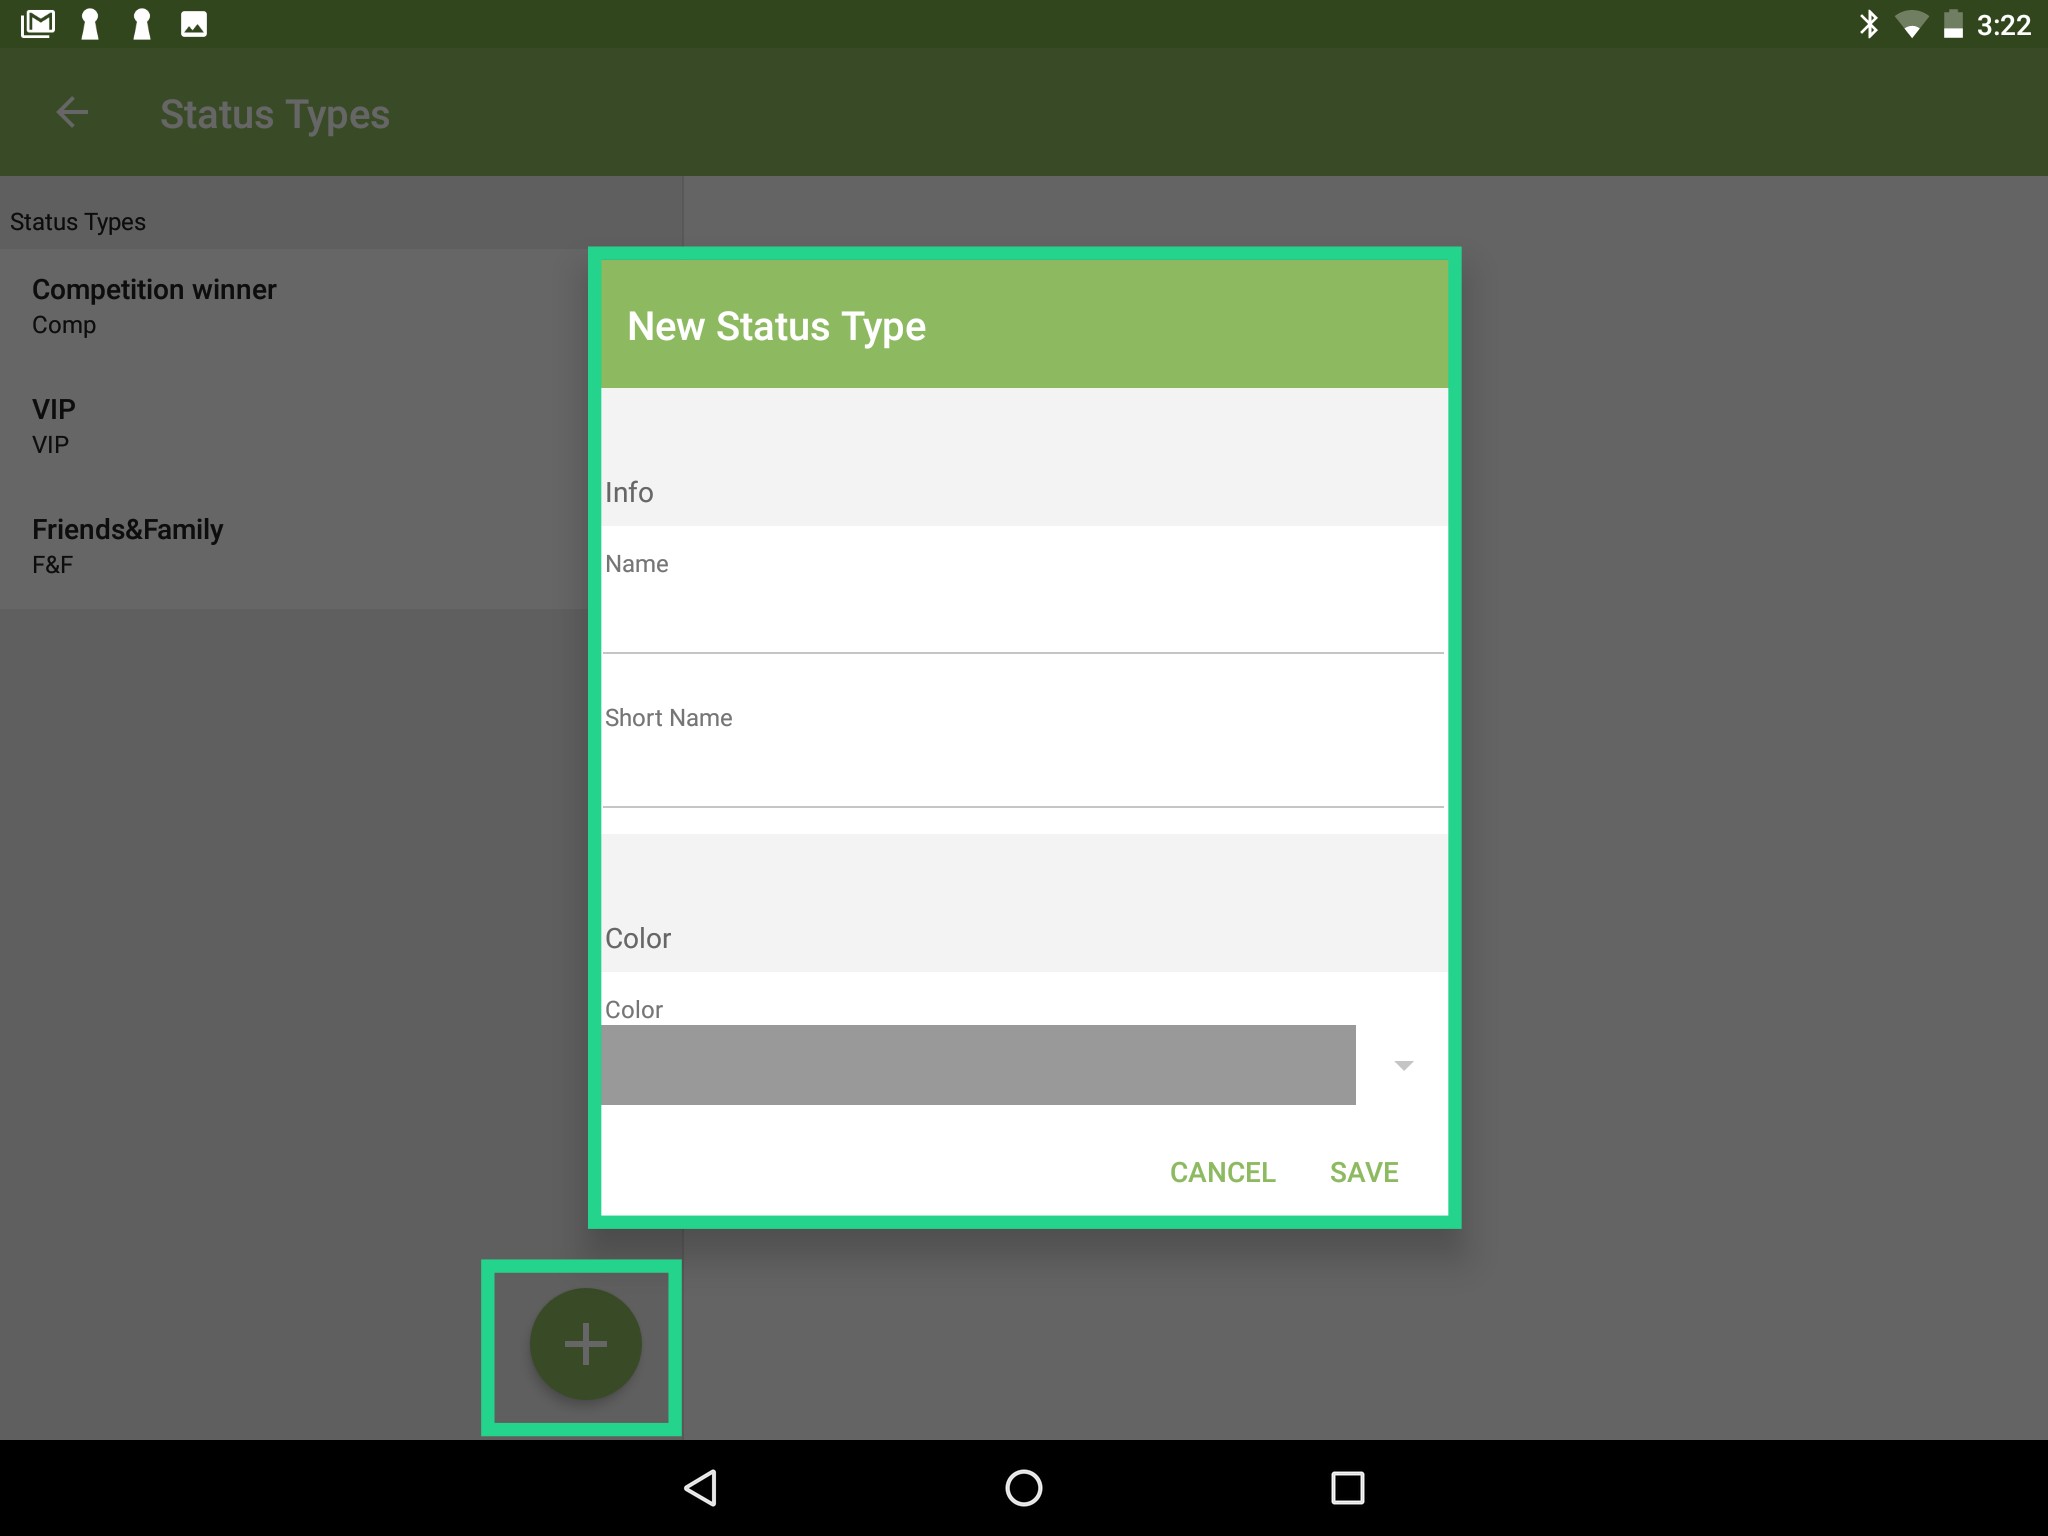Tap the Gmail notification icon

pos(38,24)
